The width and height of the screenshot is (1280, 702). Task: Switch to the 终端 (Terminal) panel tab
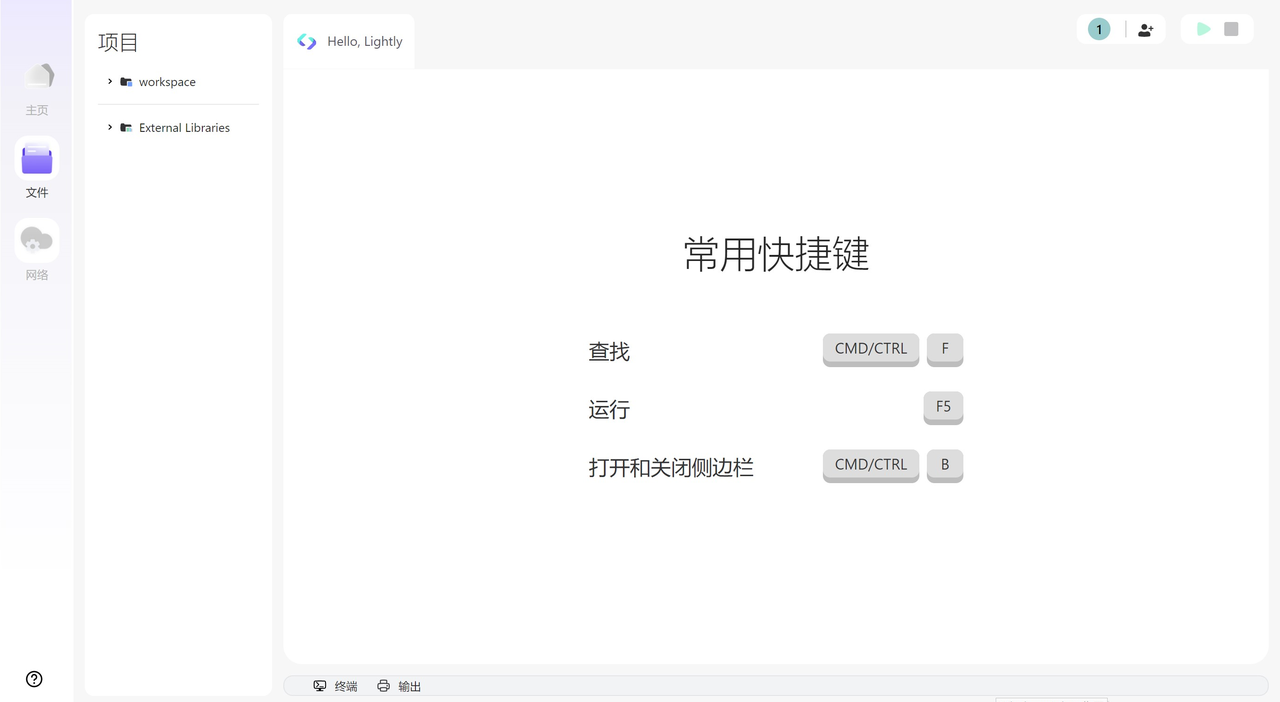point(346,686)
